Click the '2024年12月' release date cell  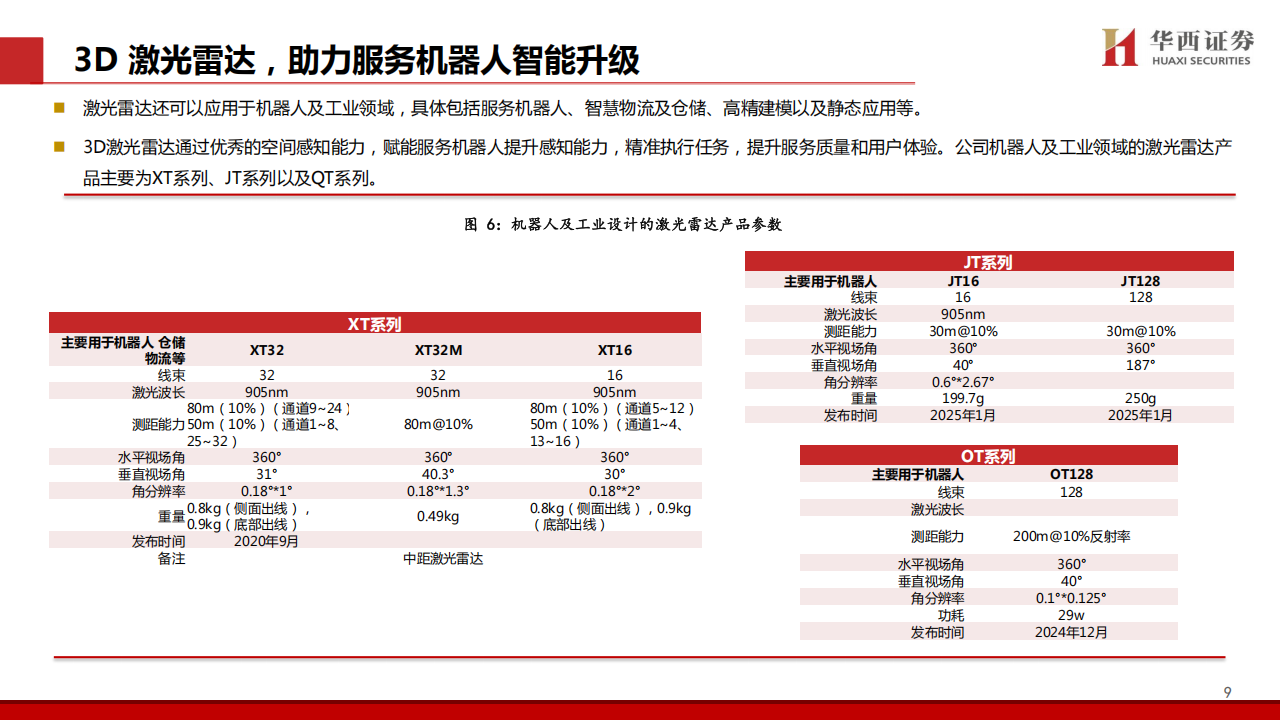1071,632
